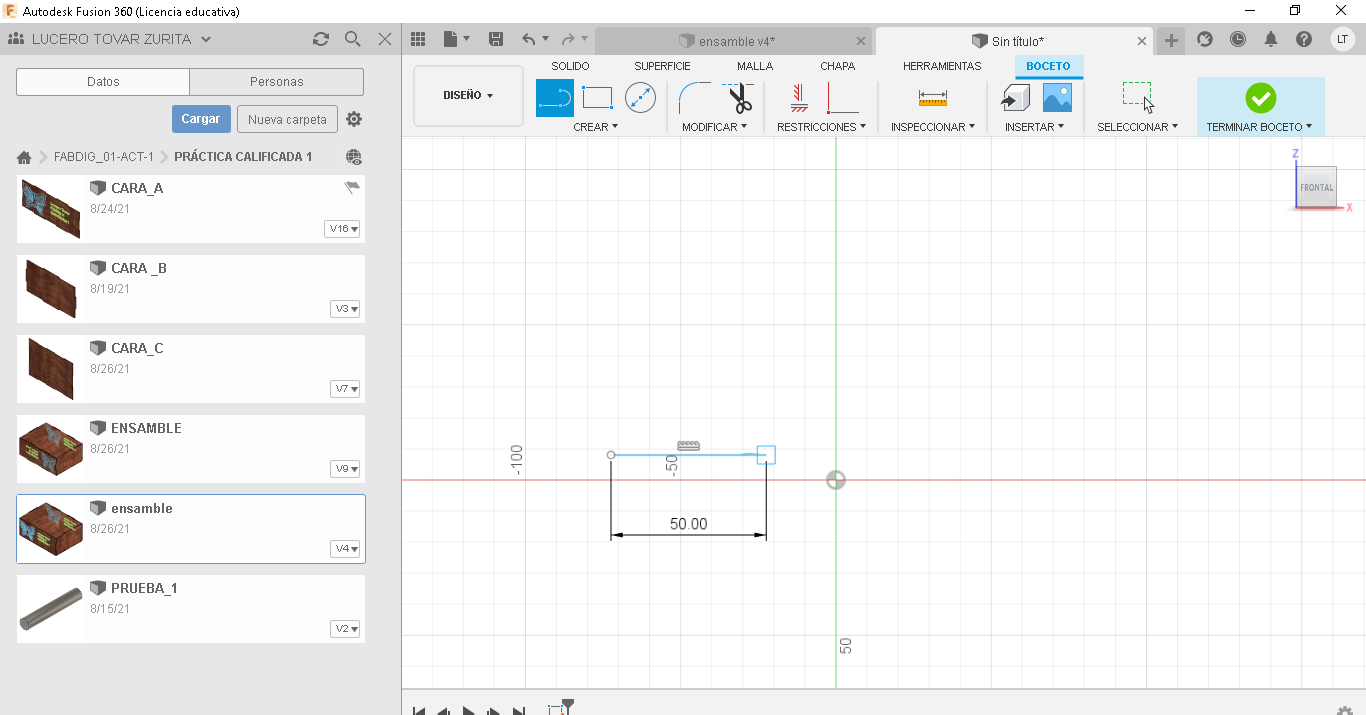The height and width of the screenshot is (715, 1366).
Task: Expand the SELECCIONAR menu
Action: (1138, 127)
